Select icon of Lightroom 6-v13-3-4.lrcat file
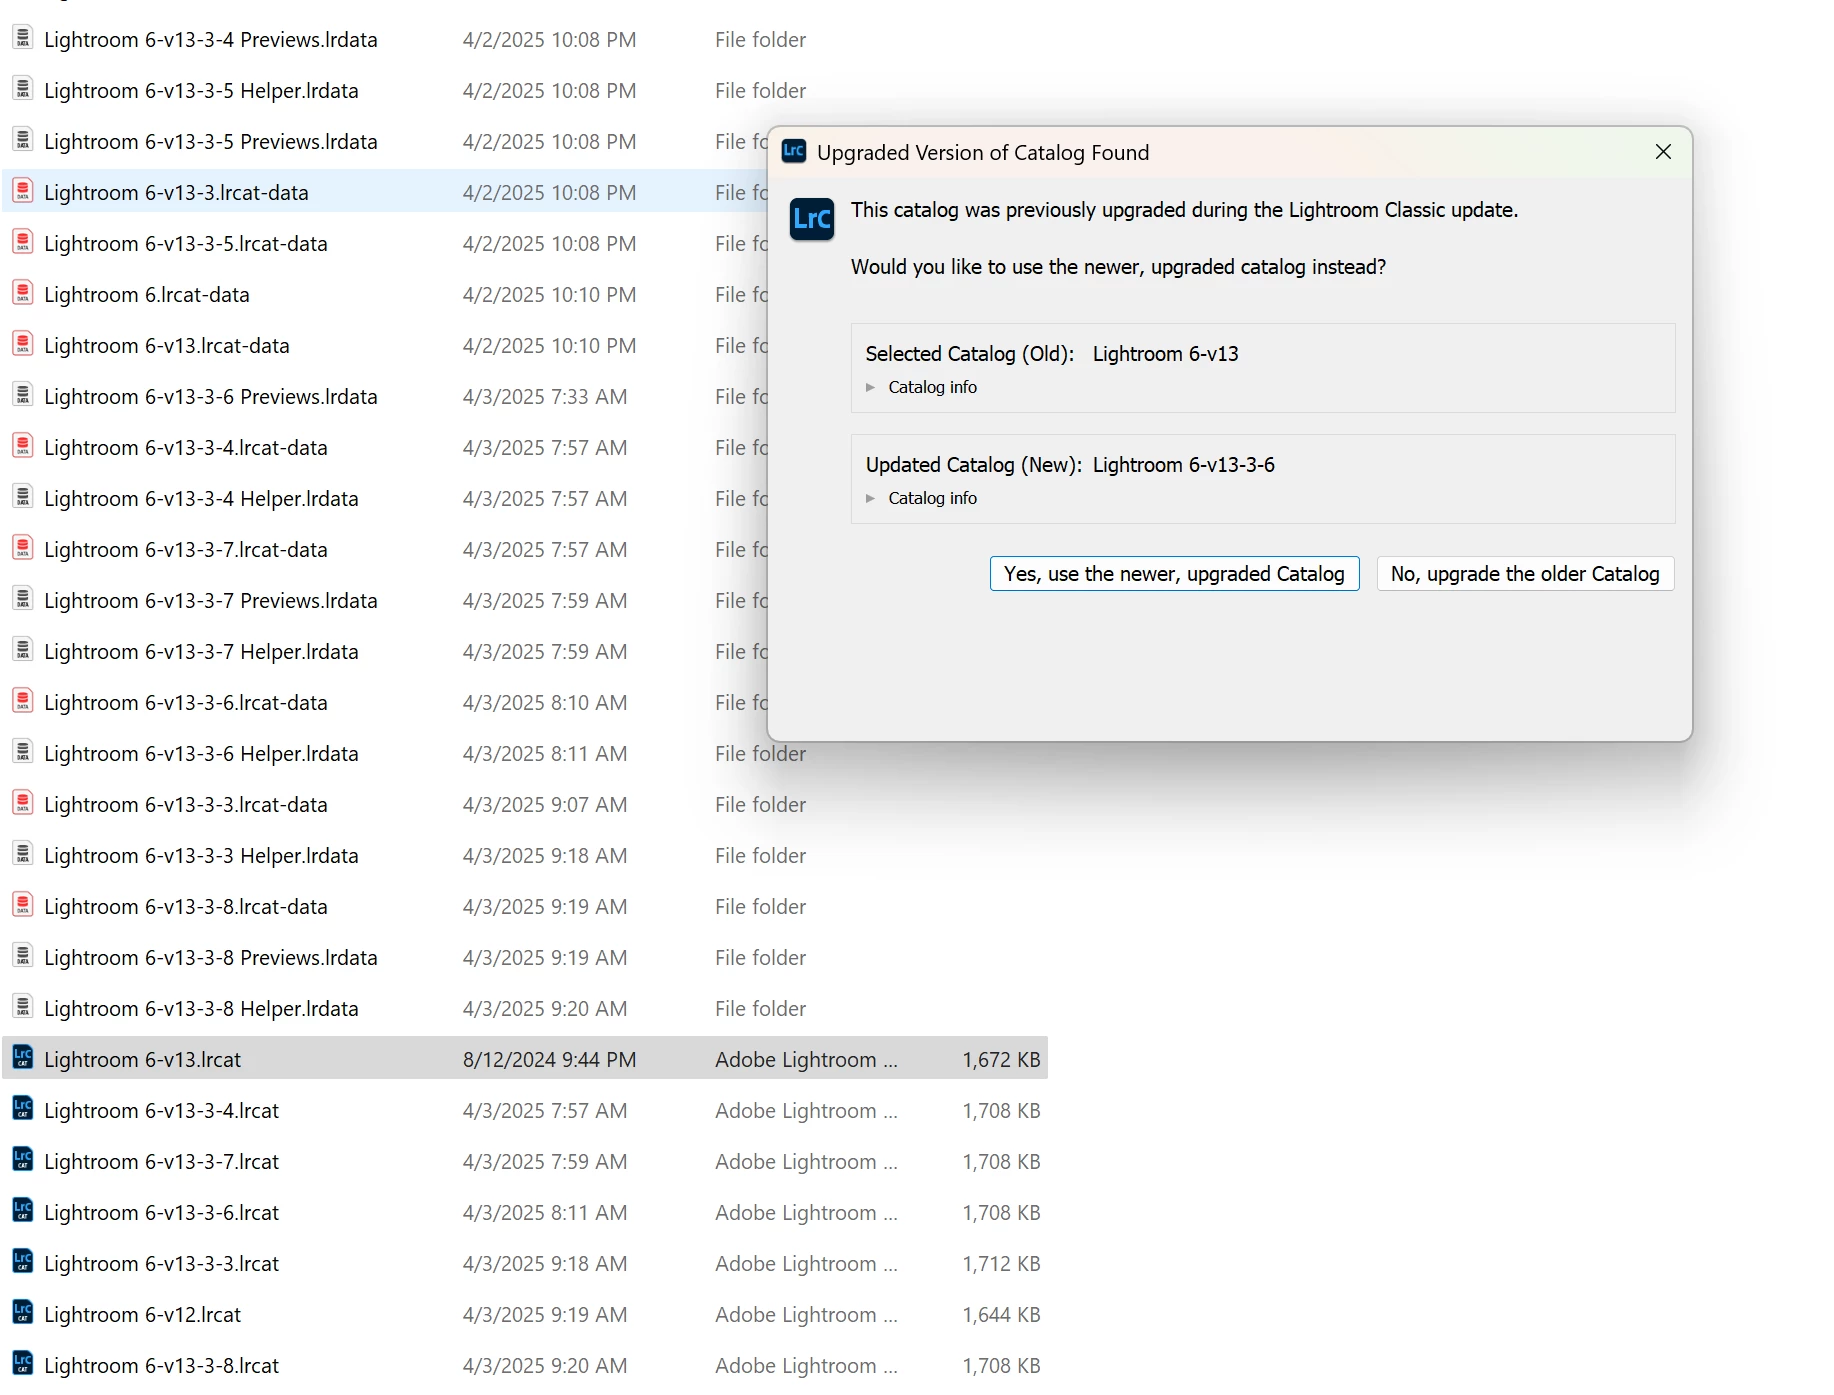The height and width of the screenshot is (1395, 1834). [23, 1109]
